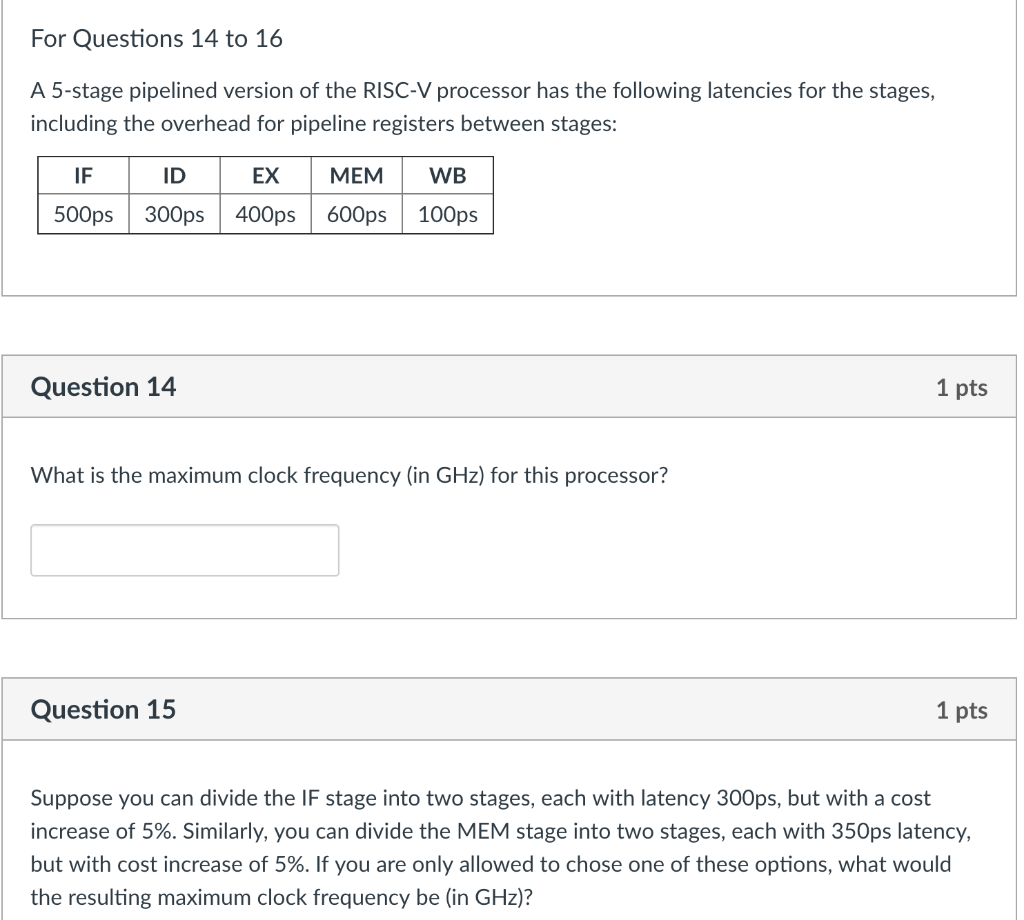The image size is (1024, 920).
Task: Click the Question 14 header bar
Action: [x=512, y=387]
